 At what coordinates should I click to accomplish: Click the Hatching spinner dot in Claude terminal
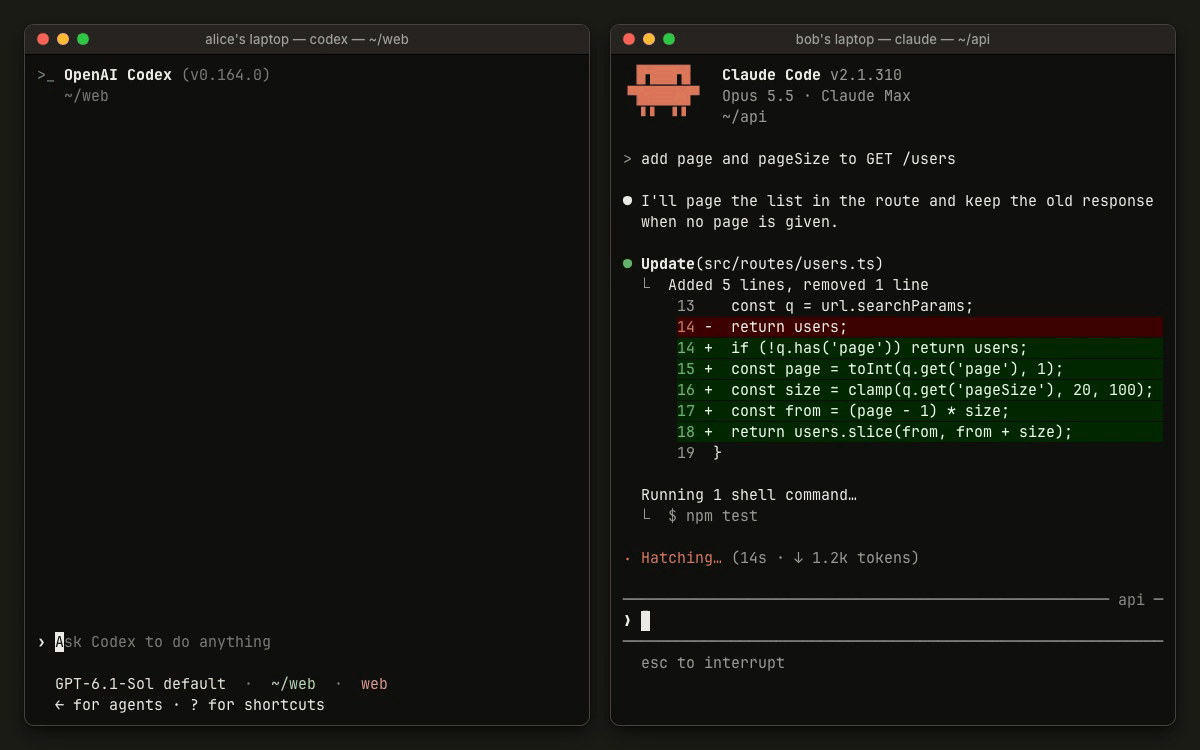[627, 559]
